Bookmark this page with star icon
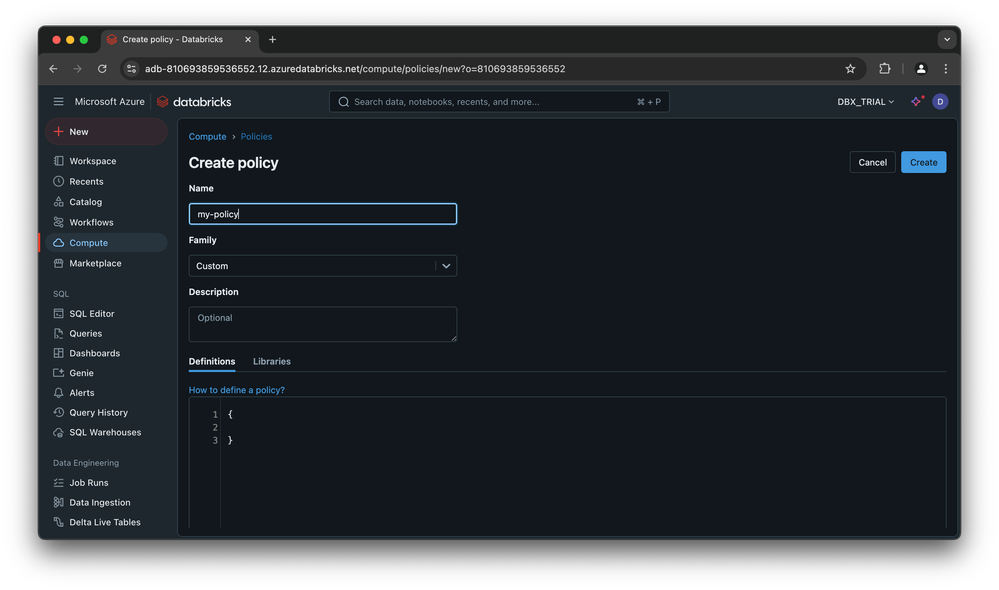The width and height of the screenshot is (999, 590). coord(850,69)
